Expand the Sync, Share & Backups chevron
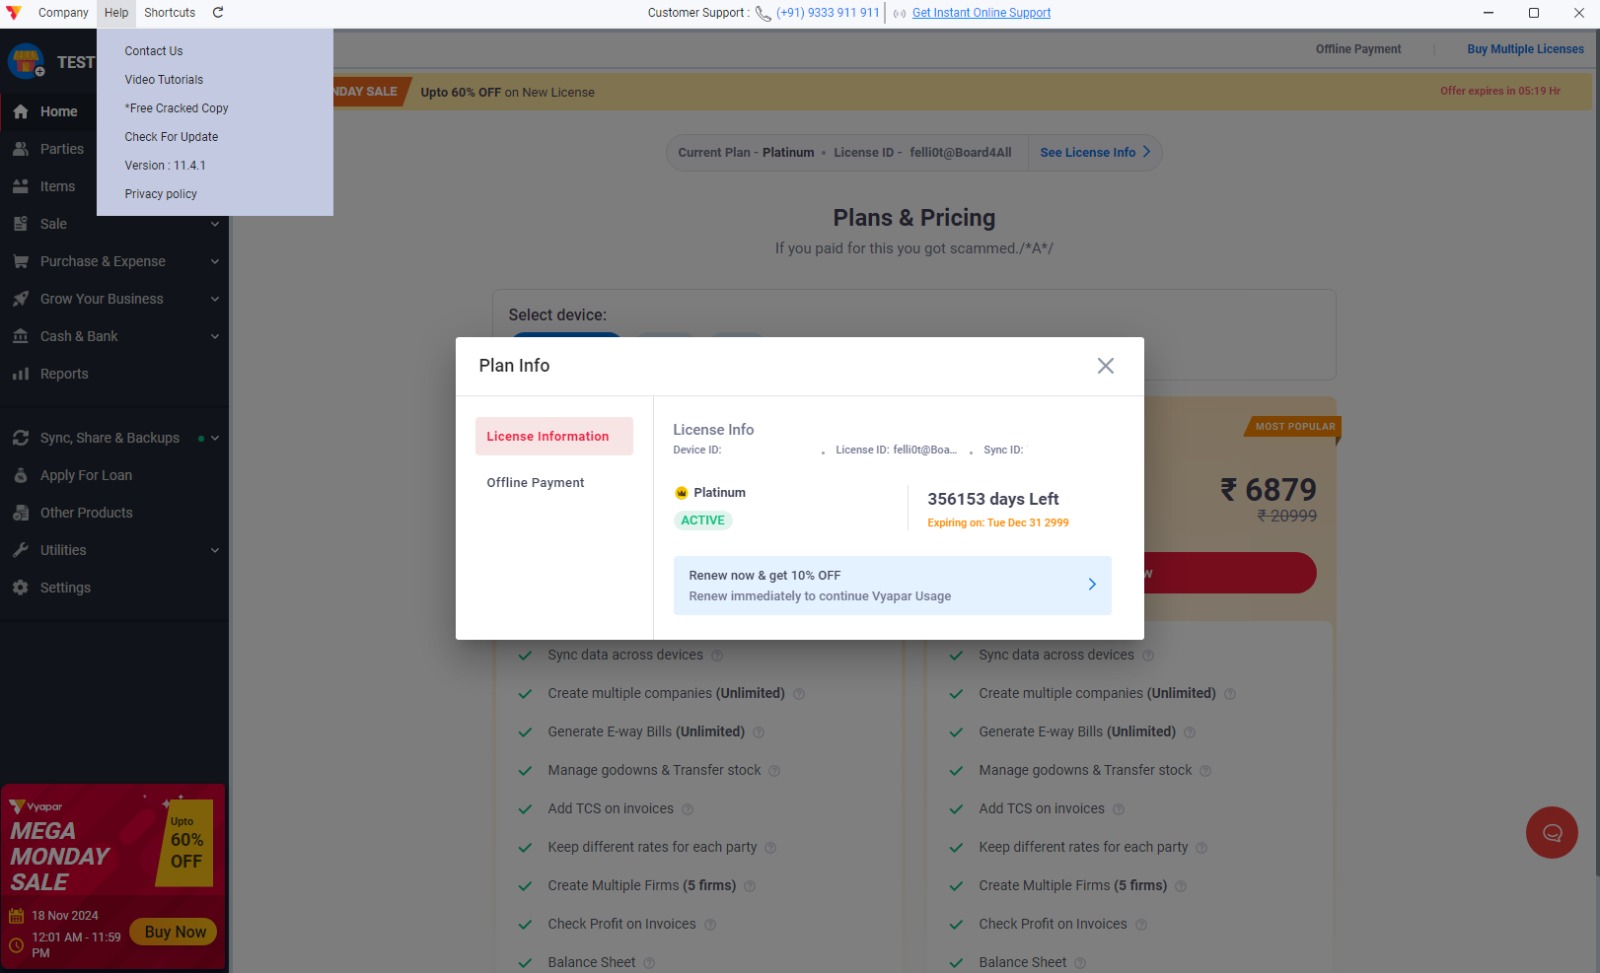The width and height of the screenshot is (1600, 973). [x=215, y=438]
